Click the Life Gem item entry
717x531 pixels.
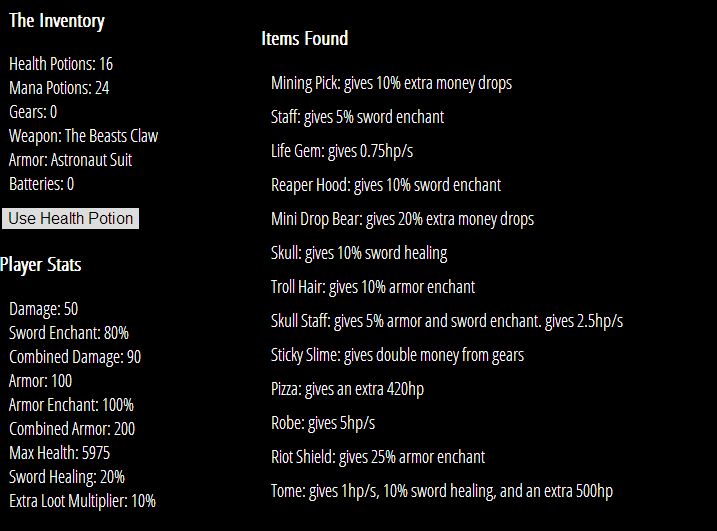(x=342, y=151)
